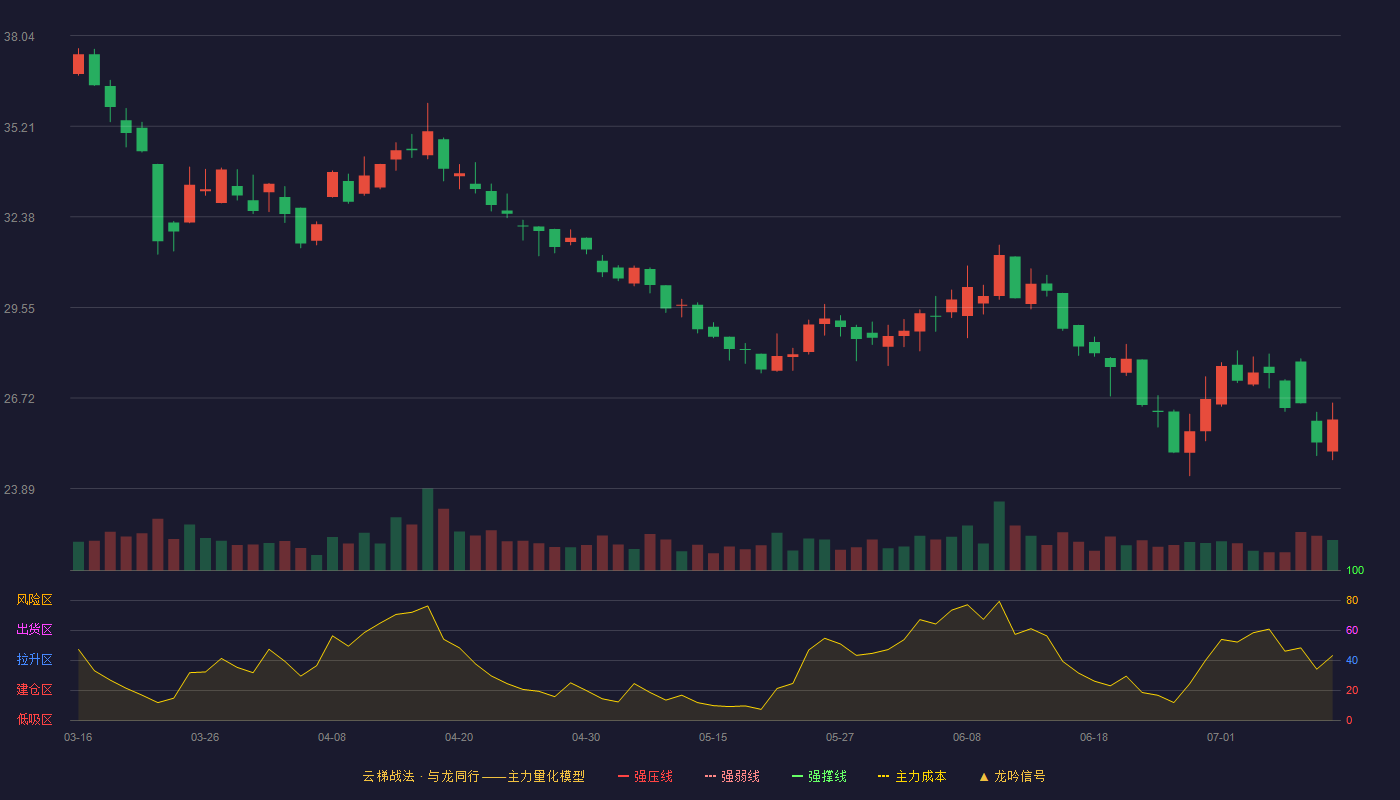Click the 23.89 price axis label
1400x800 pixels.
click(x=19, y=489)
